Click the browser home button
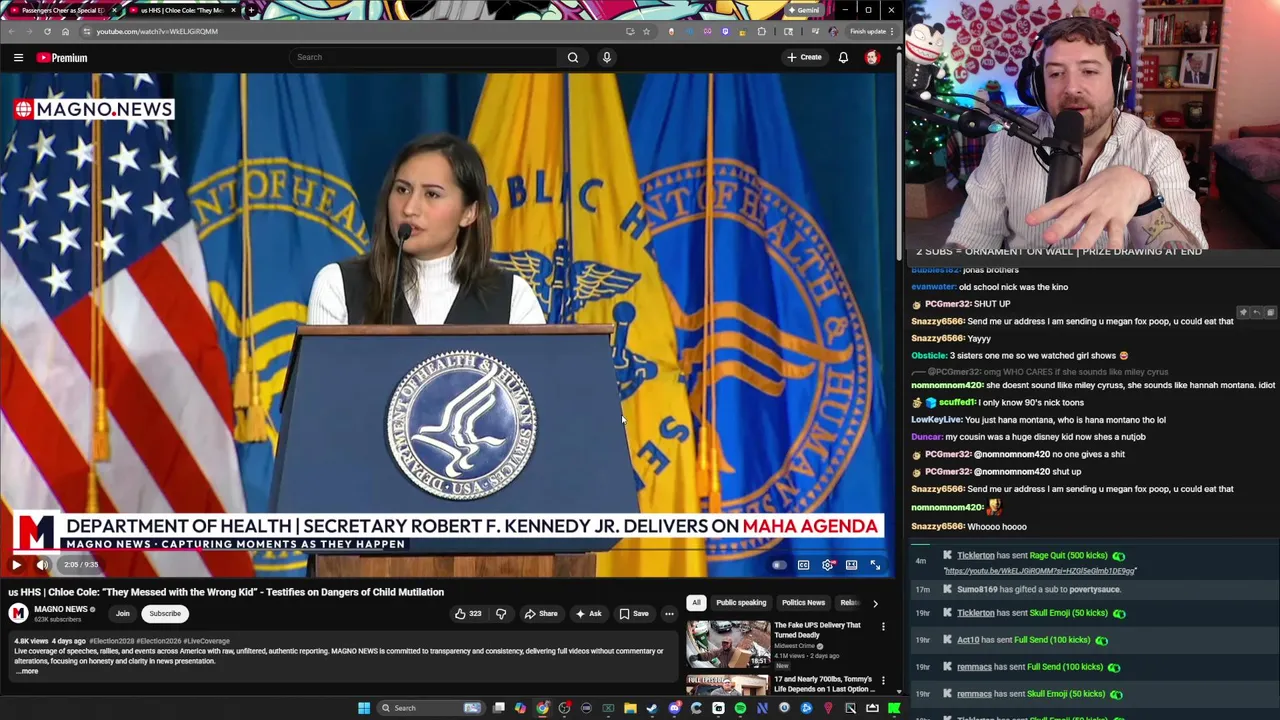Viewport: 1280px width, 720px height. (x=65, y=31)
